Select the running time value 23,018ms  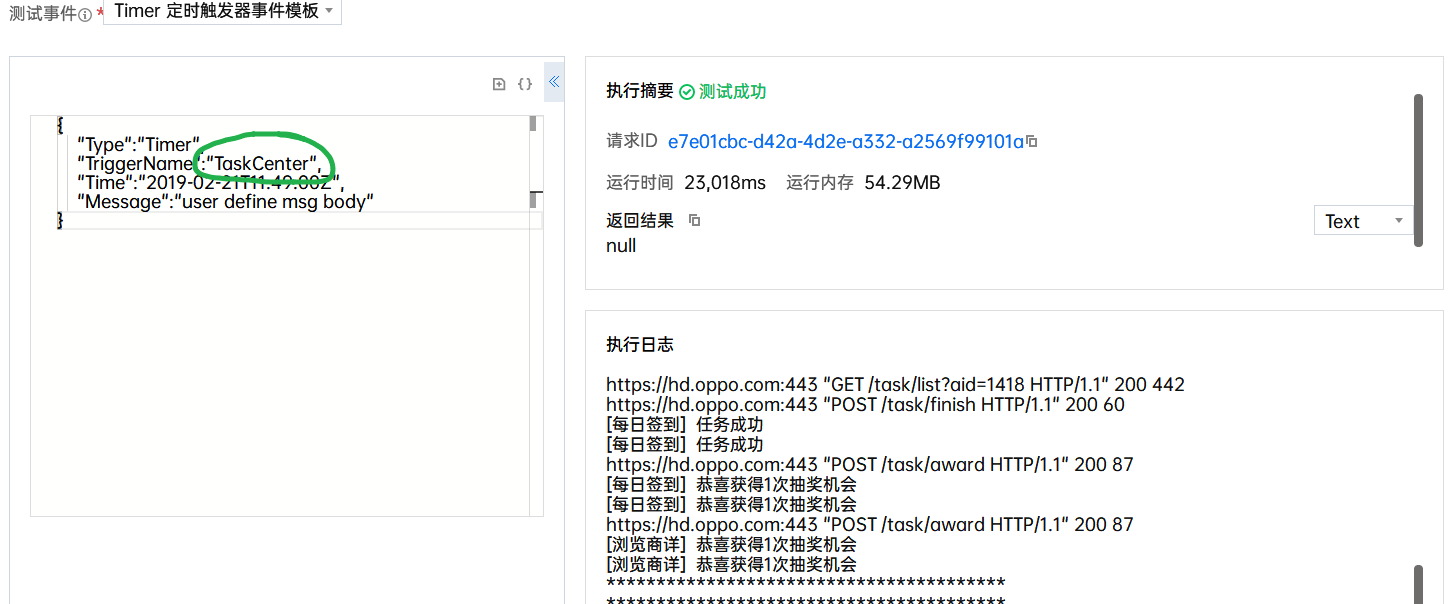coord(725,182)
